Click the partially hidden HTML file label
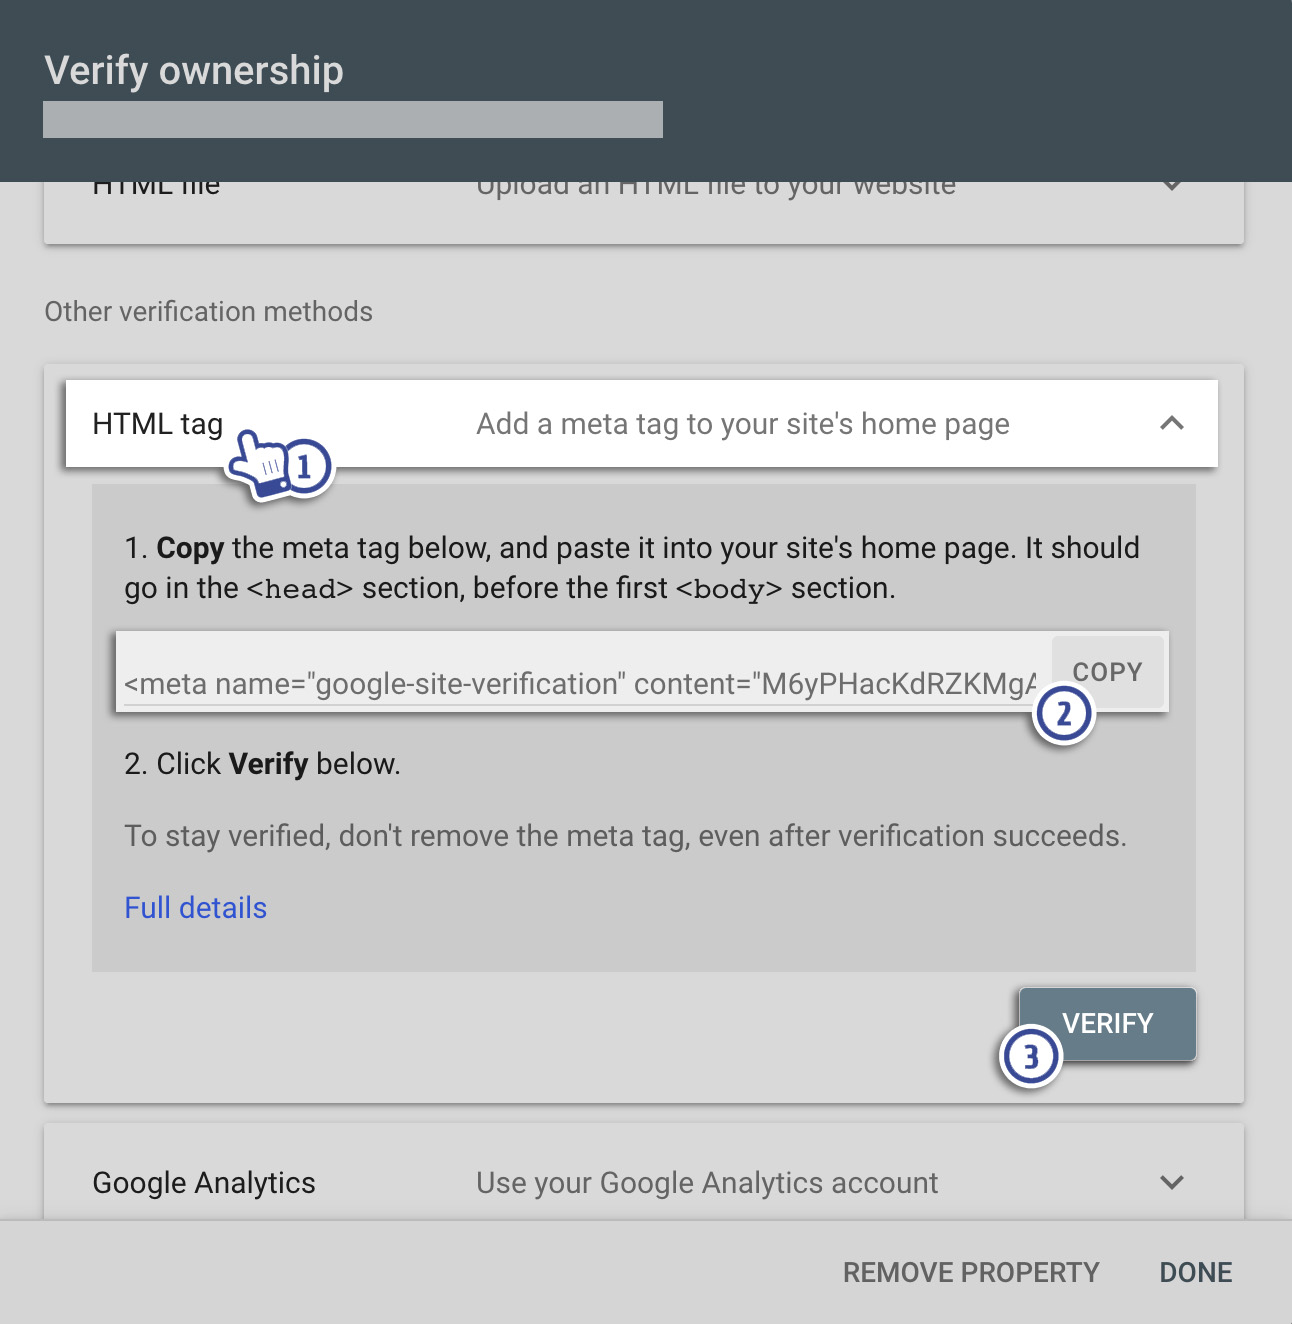Viewport: 1292px width, 1324px height. point(156,188)
